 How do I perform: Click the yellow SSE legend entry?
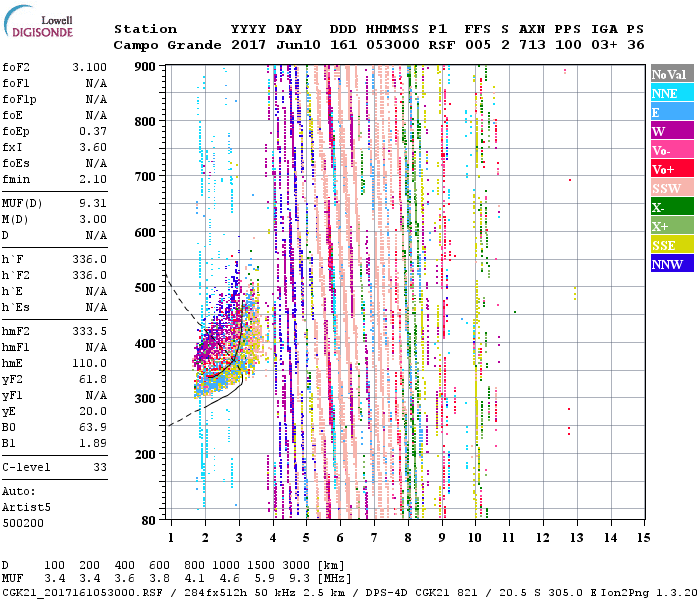(672, 245)
